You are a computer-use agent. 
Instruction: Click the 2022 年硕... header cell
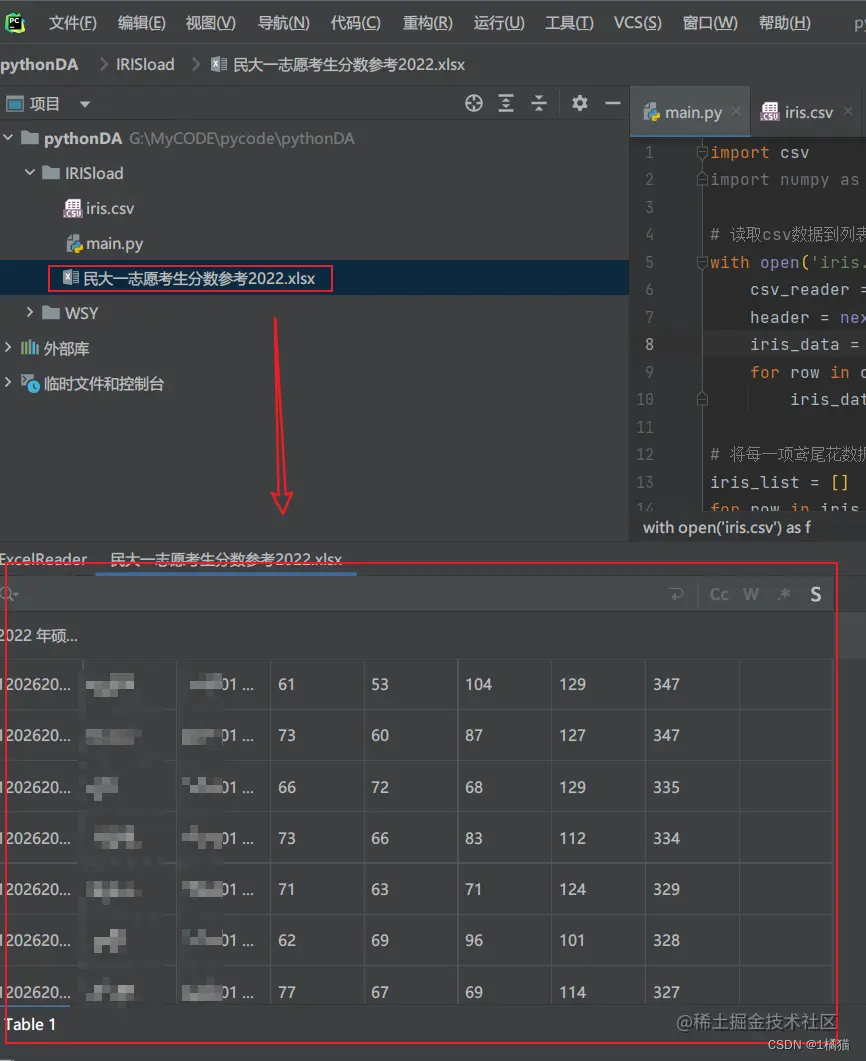(39, 635)
